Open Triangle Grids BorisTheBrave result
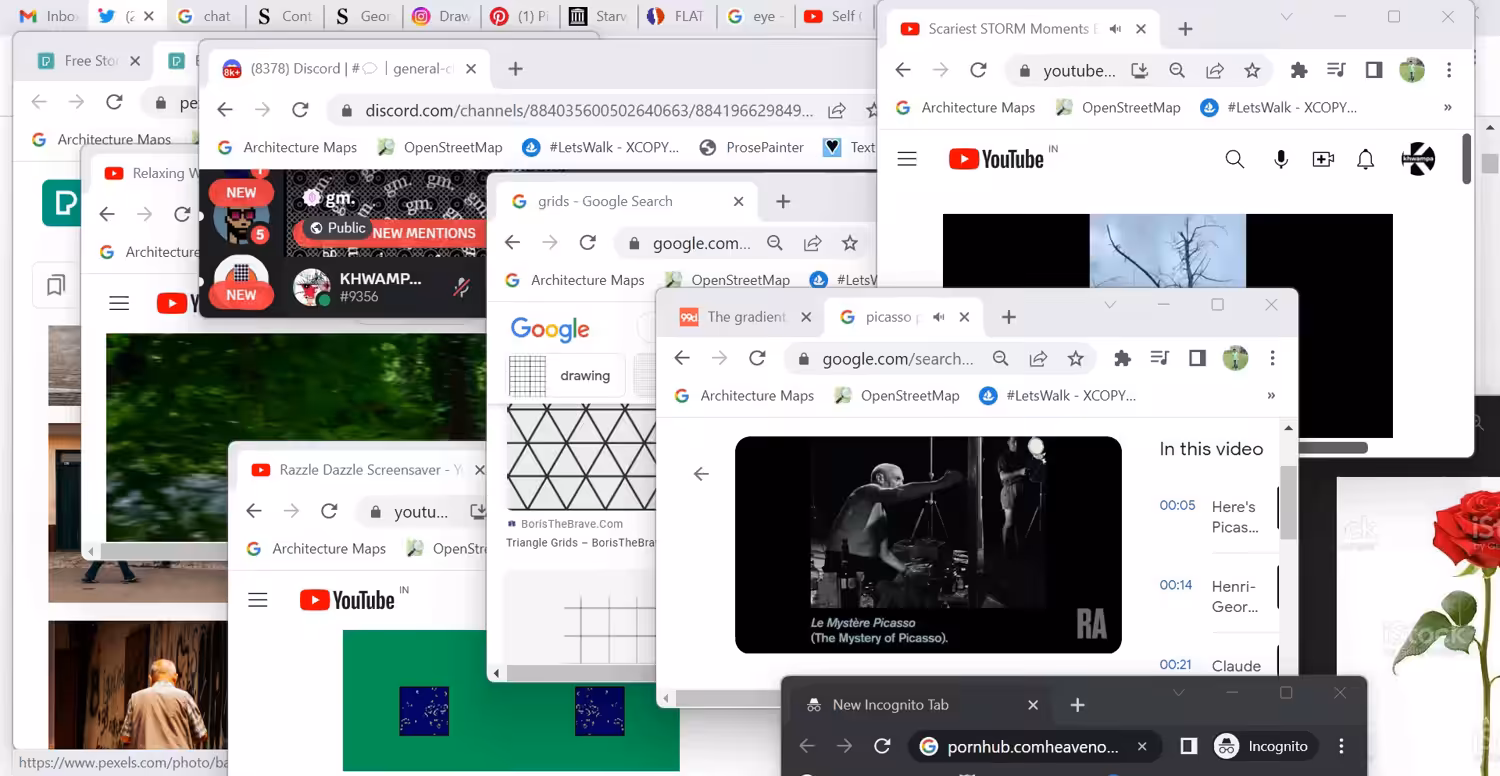The height and width of the screenshot is (776, 1500). [x=580, y=542]
